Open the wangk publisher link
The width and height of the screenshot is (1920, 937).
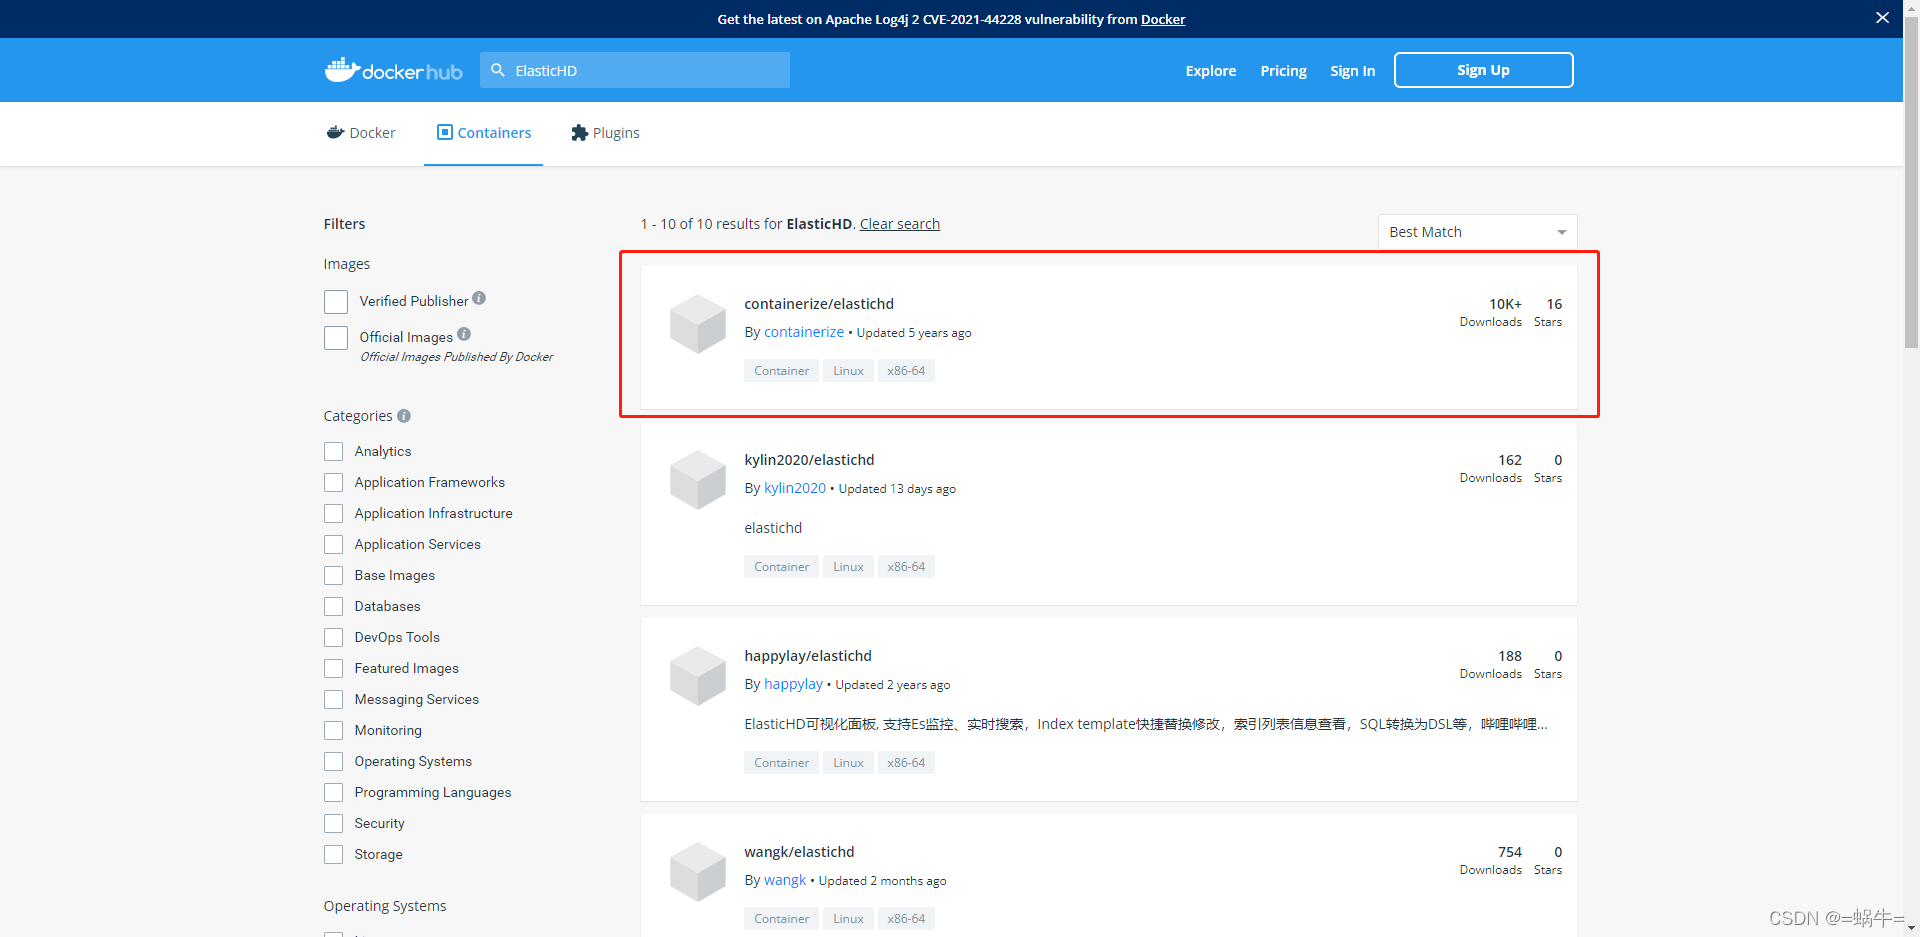click(785, 880)
